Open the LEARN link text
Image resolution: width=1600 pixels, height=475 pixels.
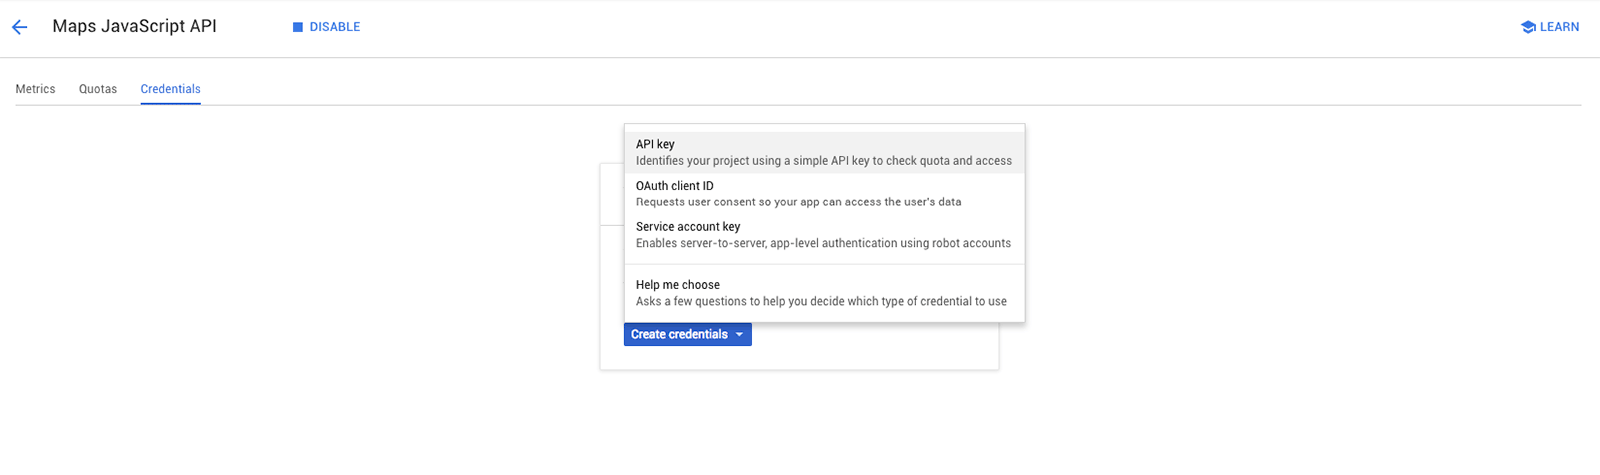click(1559, 27)
